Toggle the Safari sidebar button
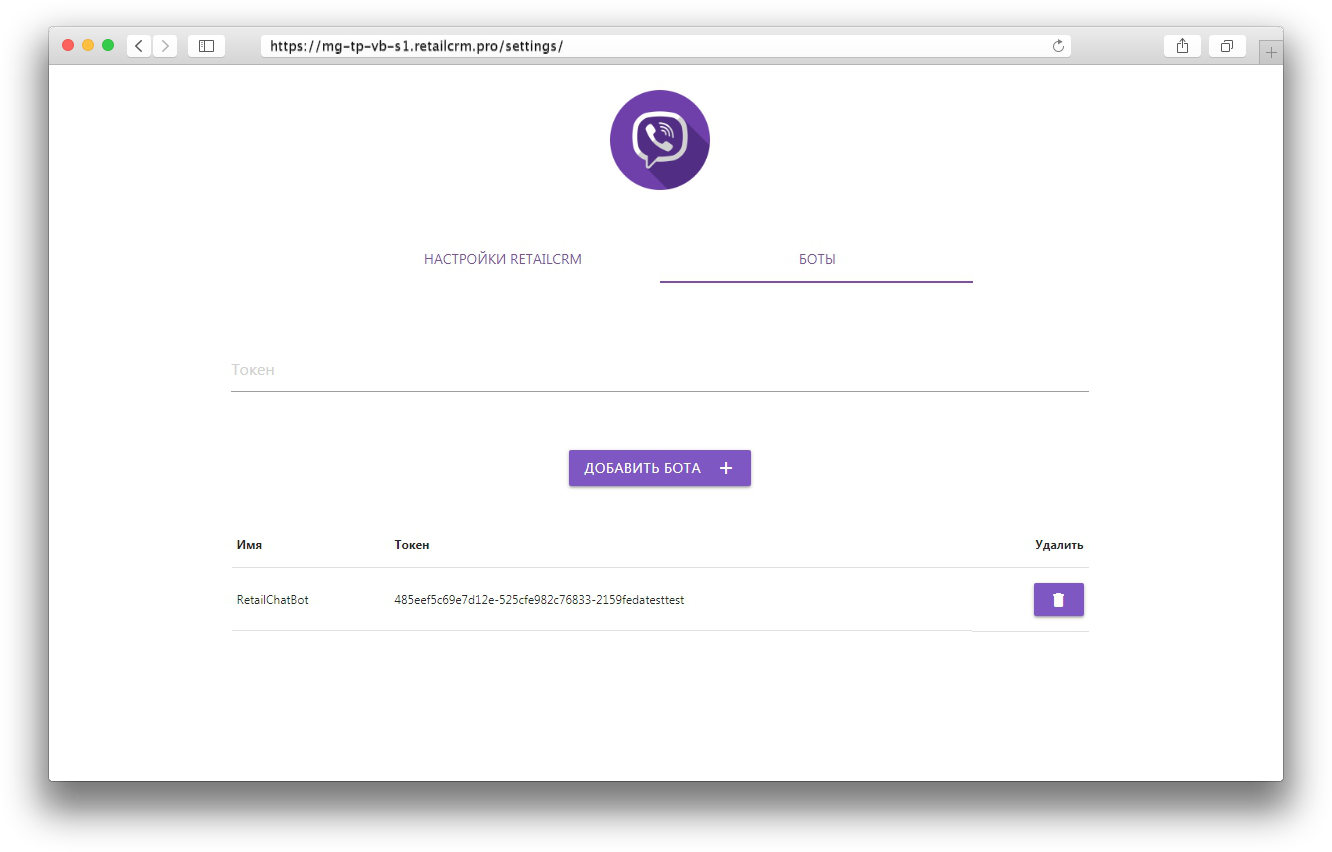Screen dimensions: 1332x852 pyautogui.click(x=206, y=46)
